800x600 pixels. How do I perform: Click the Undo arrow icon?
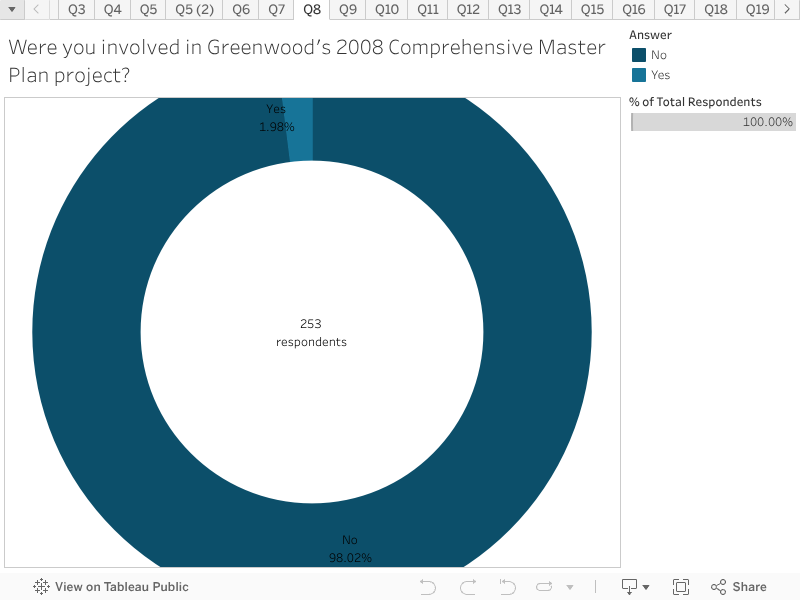(x=428, y=587)
